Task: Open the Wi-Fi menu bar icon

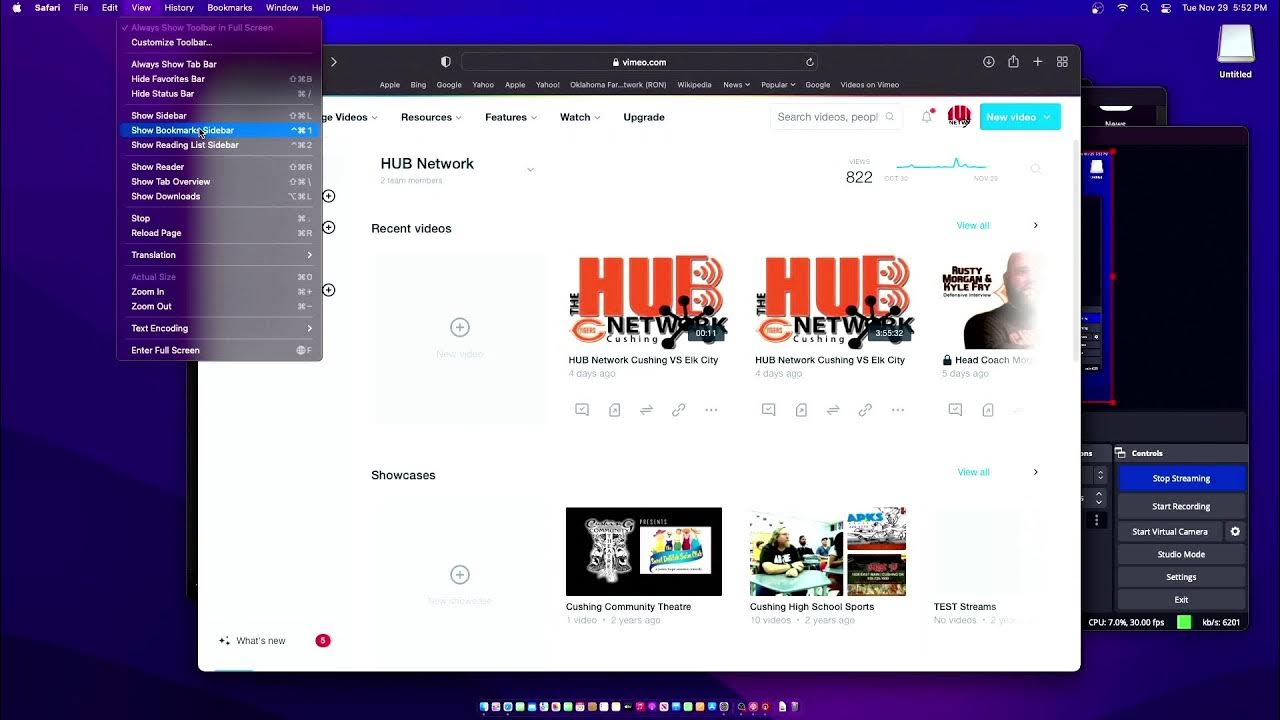Action: point(1122,8)
